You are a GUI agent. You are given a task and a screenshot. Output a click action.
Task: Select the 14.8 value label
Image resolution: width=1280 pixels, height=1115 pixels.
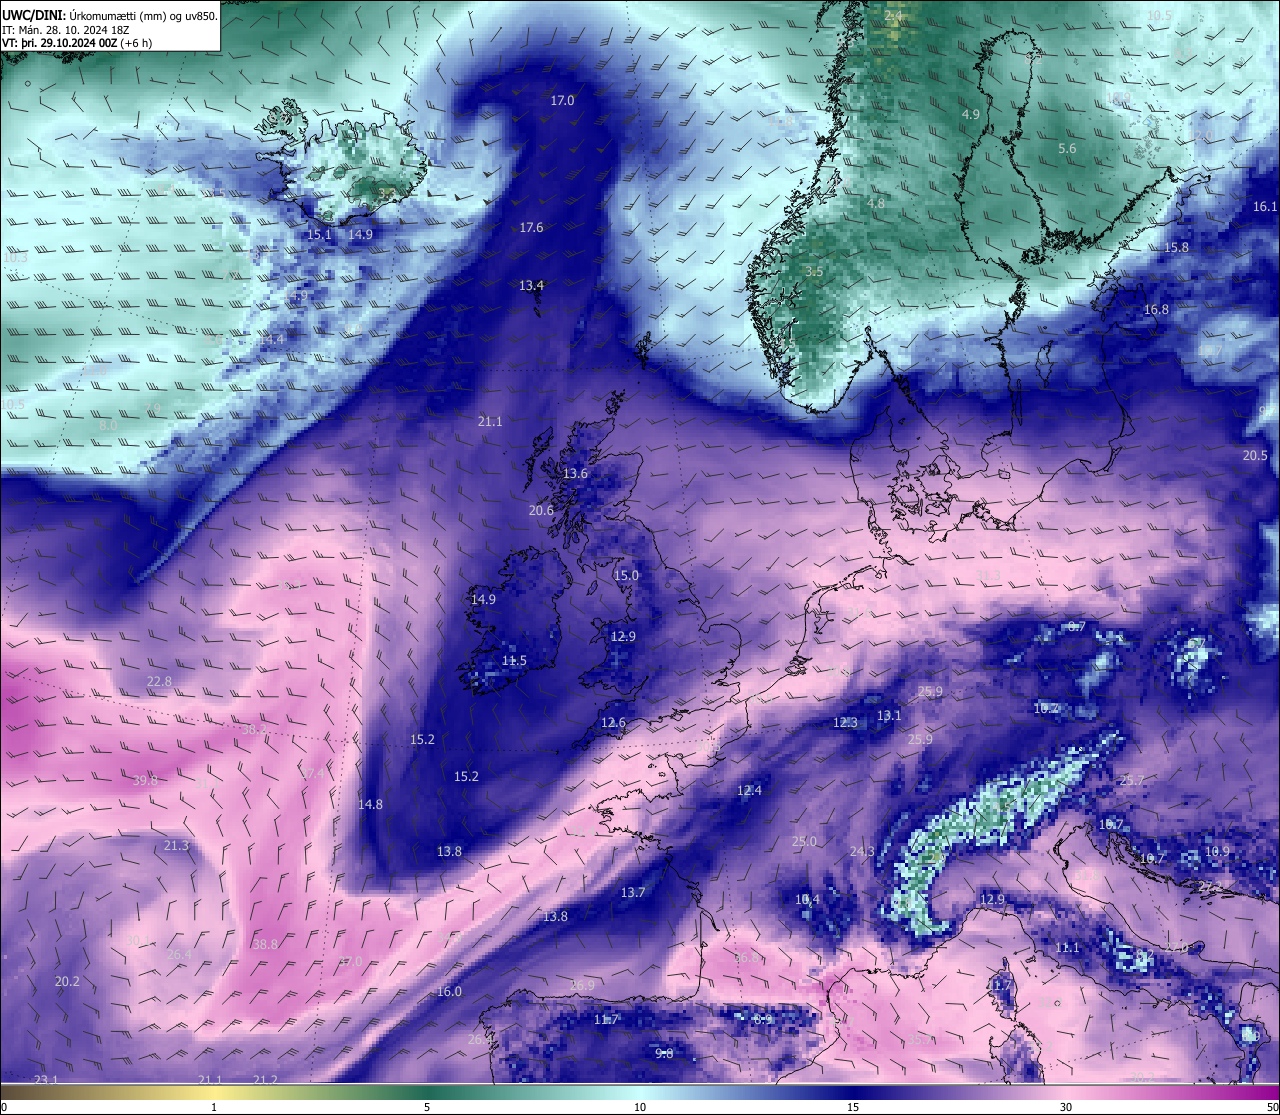click(370, 804)
